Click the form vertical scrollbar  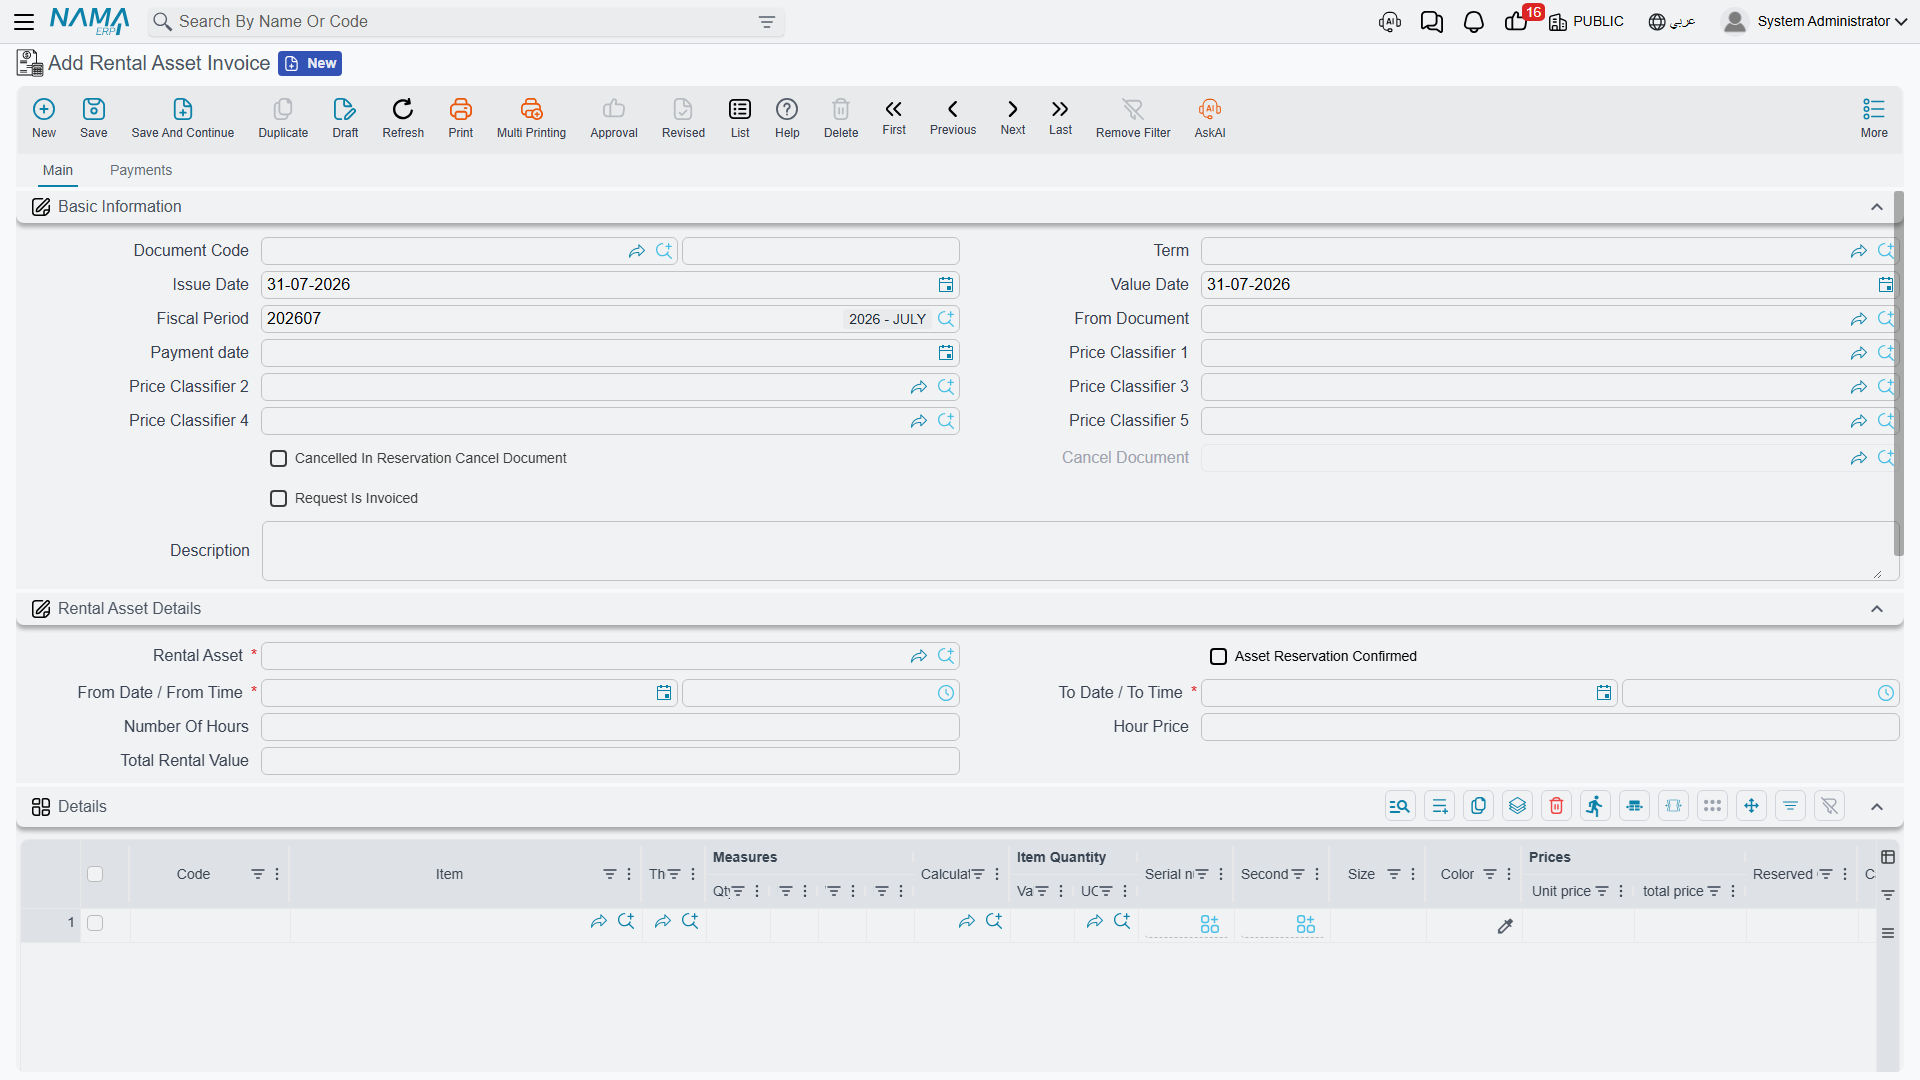coord(1898,375)
